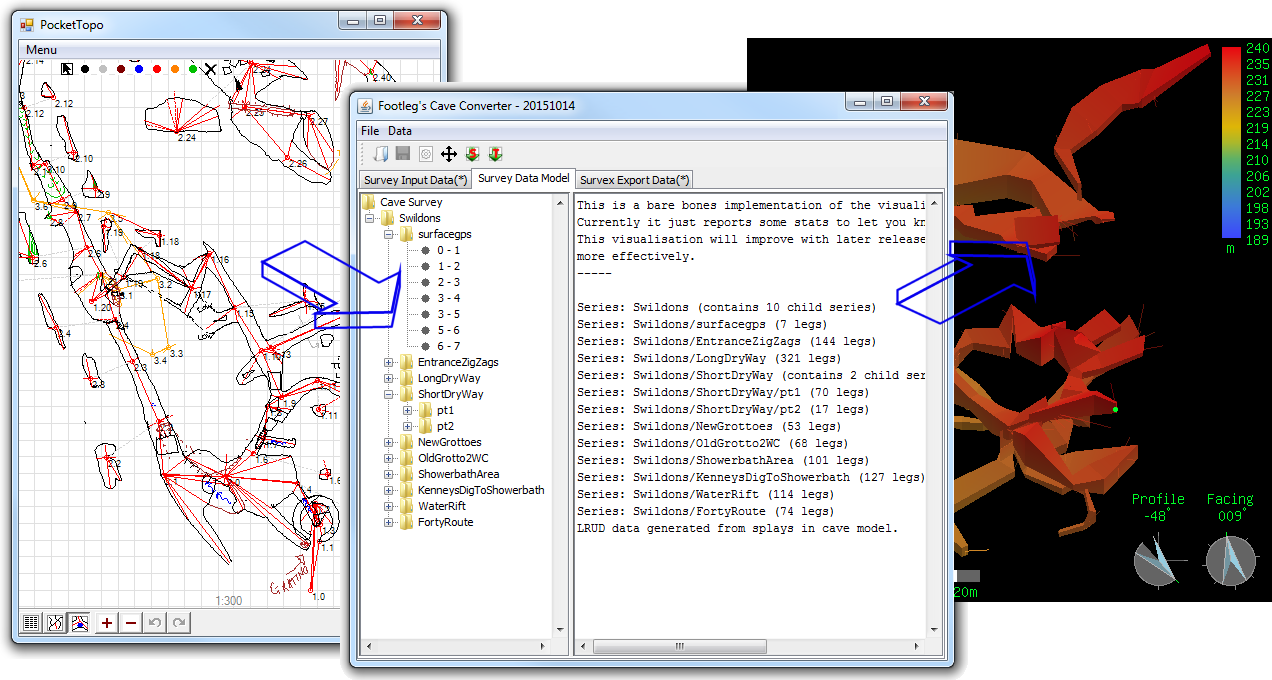Expand the LongDryWay tree node

[389, 378]
